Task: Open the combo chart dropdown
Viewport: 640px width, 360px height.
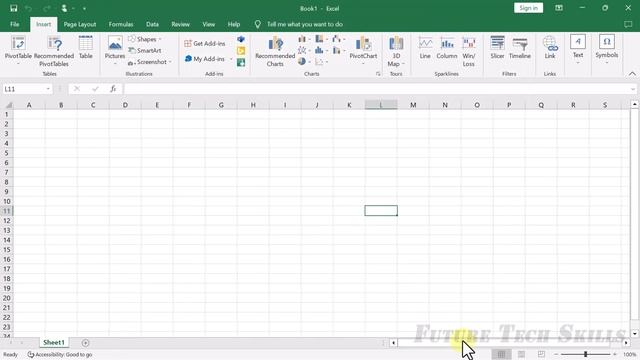Action: 339,51
